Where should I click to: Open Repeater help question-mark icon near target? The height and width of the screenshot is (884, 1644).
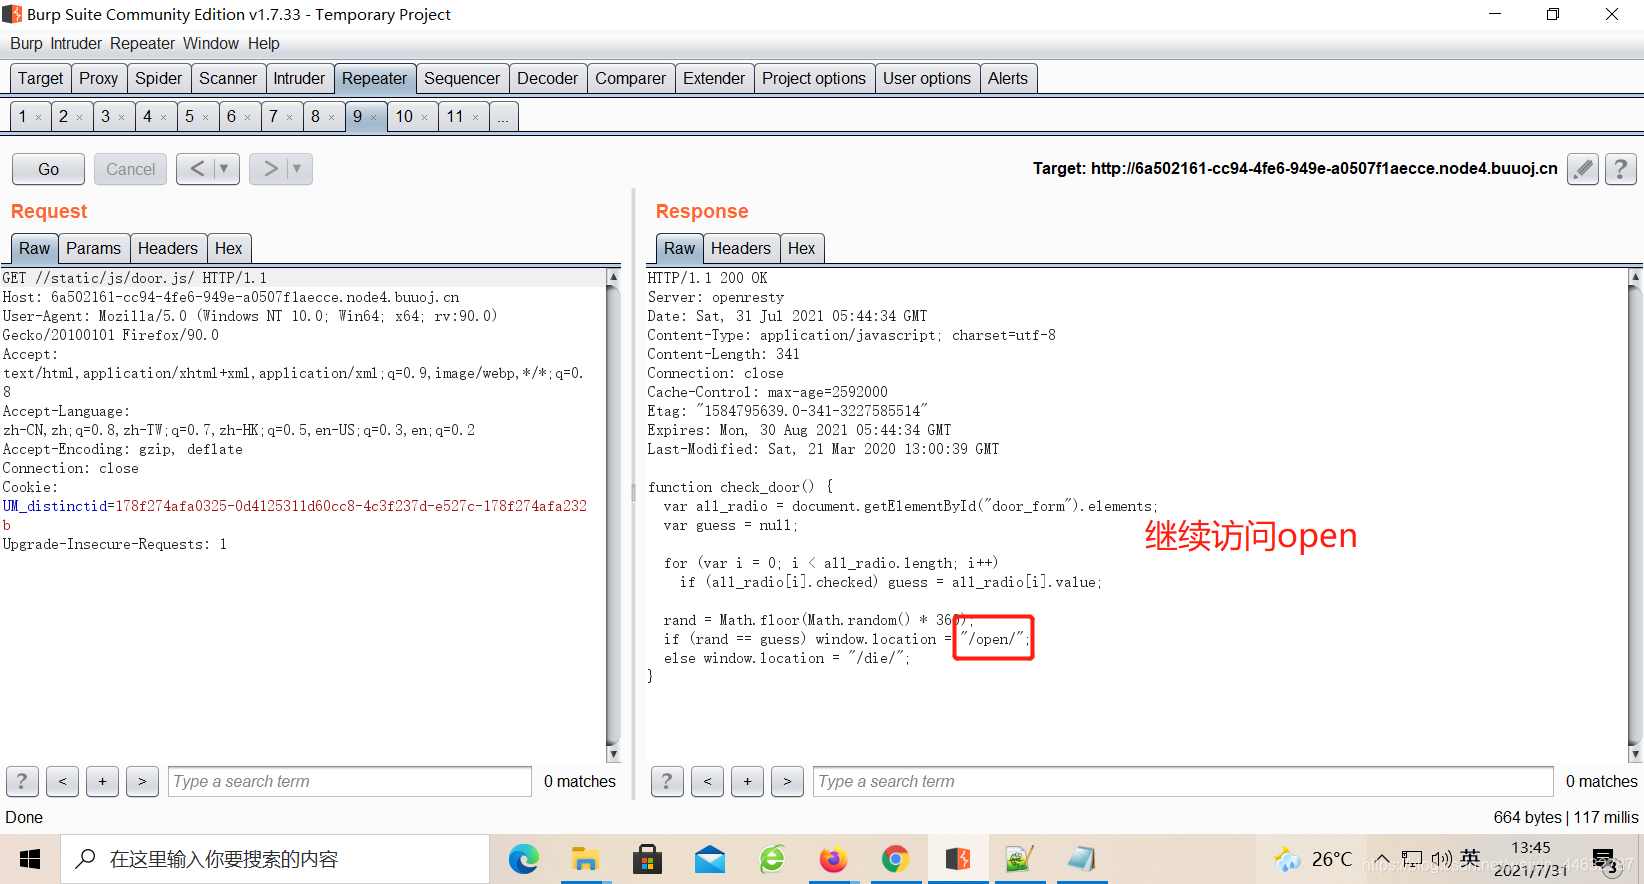[x=1621, y=169]
